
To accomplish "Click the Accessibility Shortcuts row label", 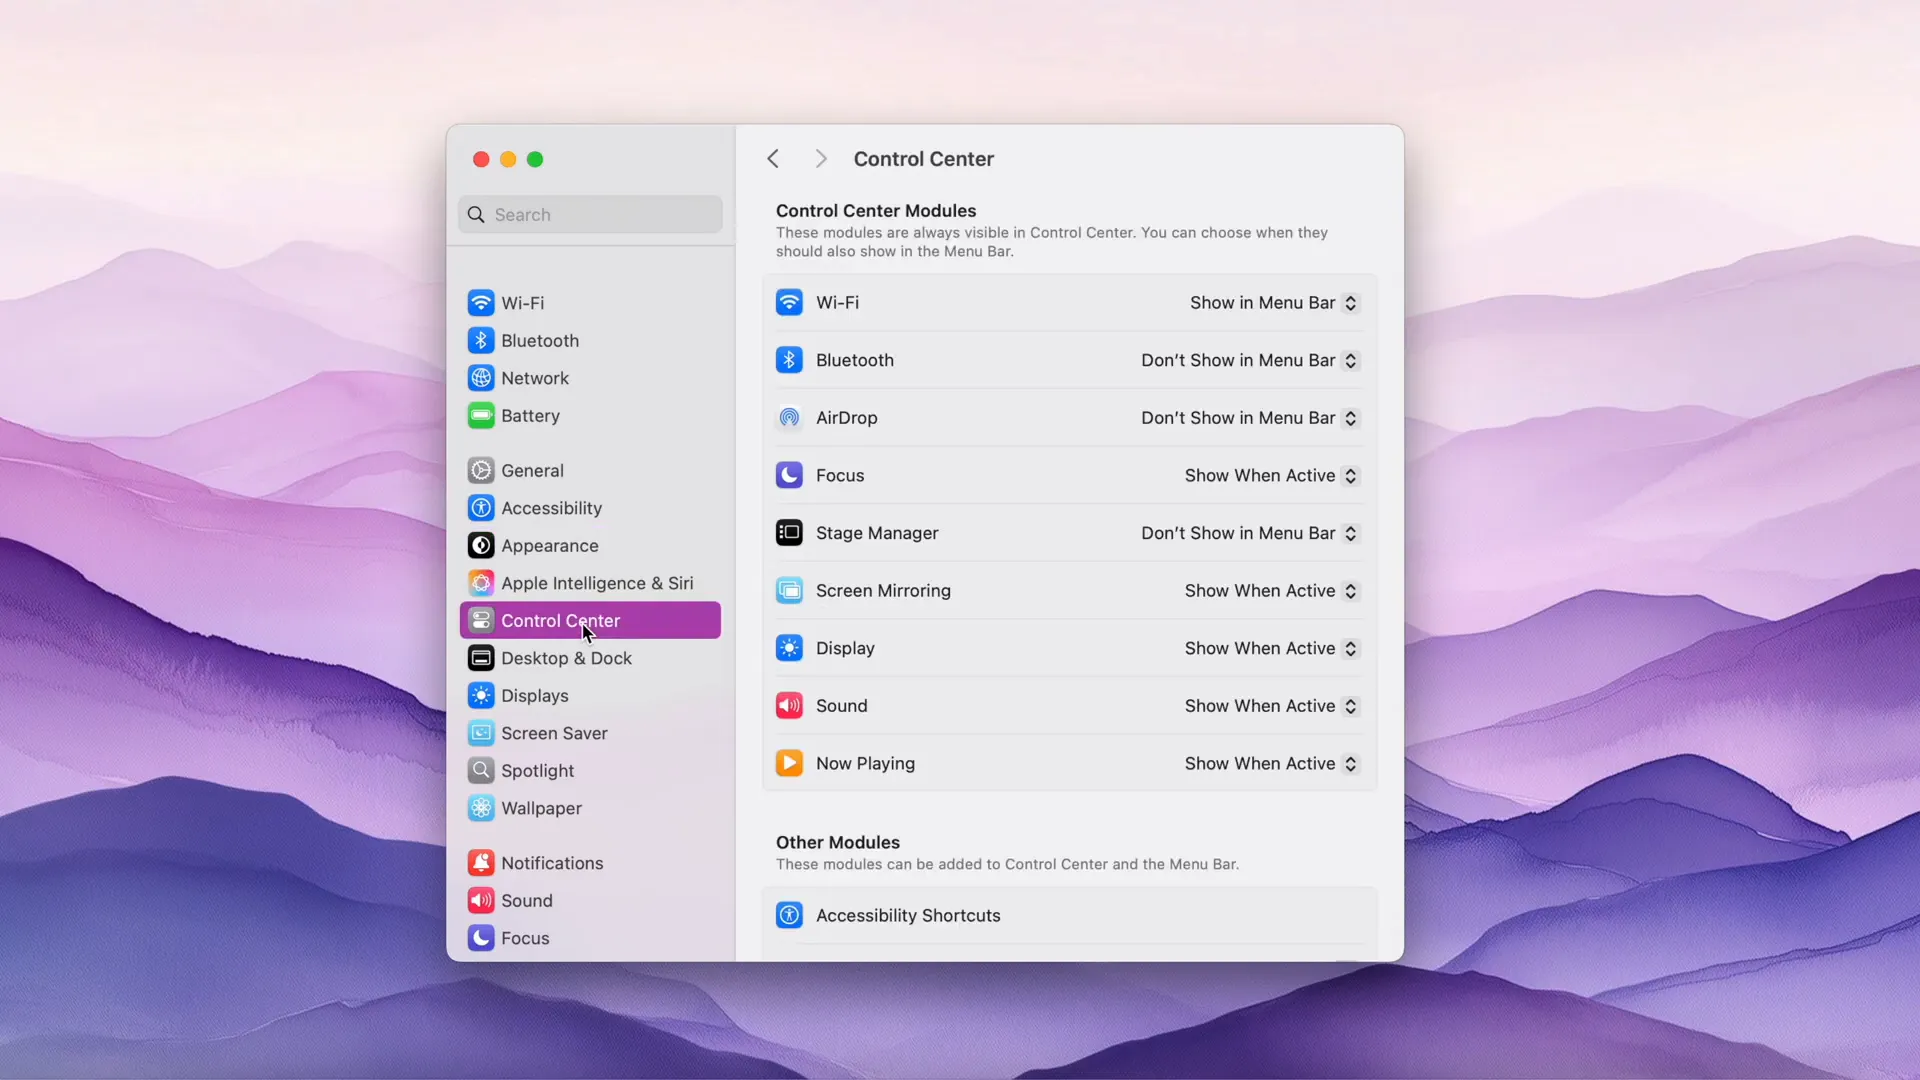I will (908, 916).
